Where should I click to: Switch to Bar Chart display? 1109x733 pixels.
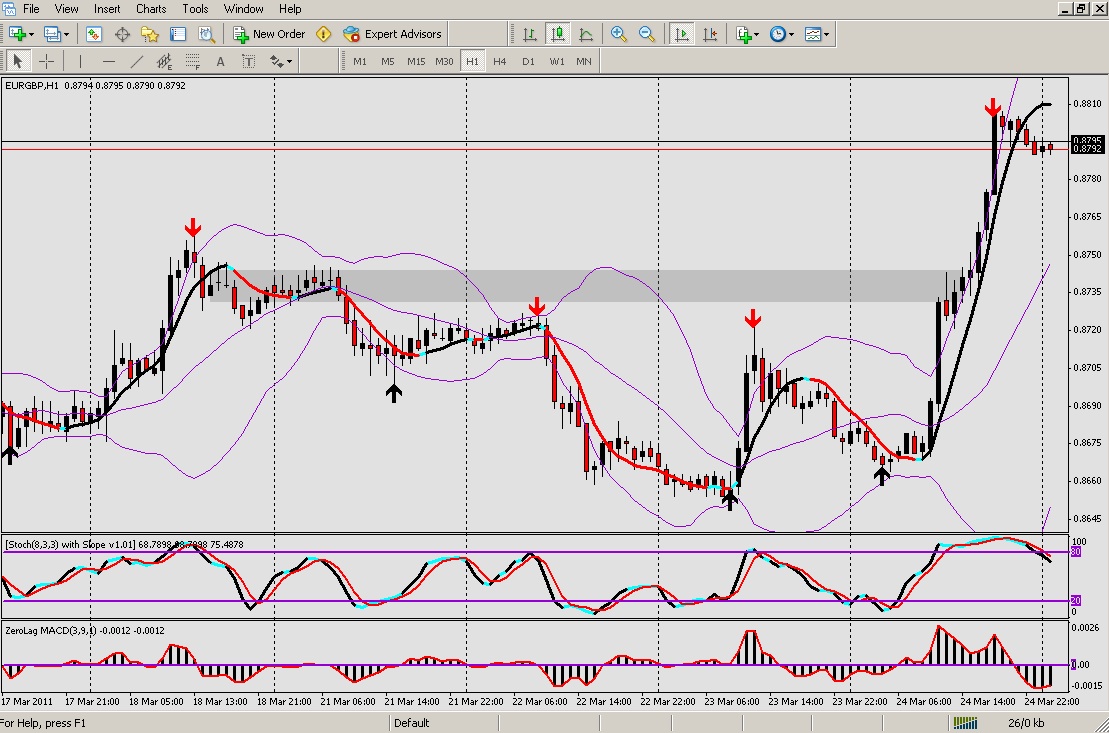coord(529,34)
